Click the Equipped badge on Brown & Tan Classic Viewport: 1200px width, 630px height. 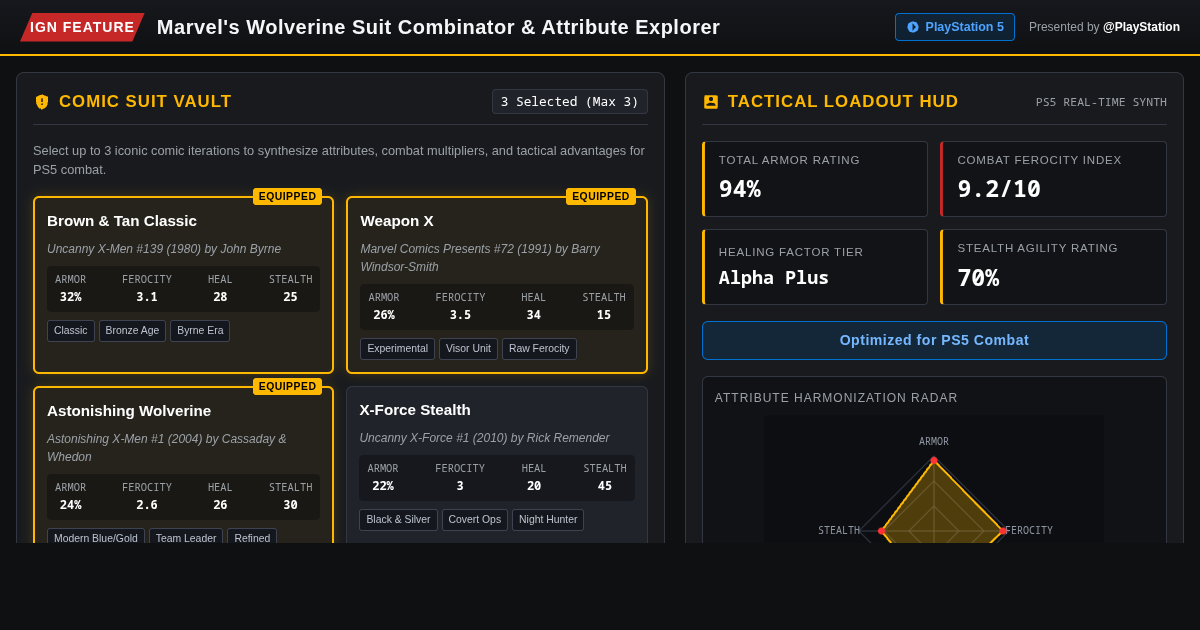288,196
